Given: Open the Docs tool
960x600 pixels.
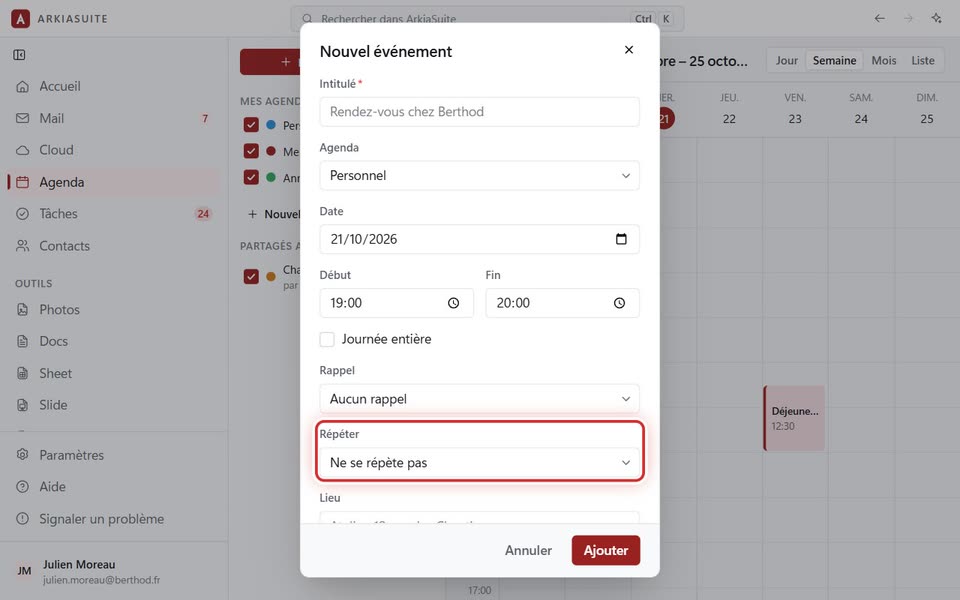Looking at the screenshot, I should [114, 341].
